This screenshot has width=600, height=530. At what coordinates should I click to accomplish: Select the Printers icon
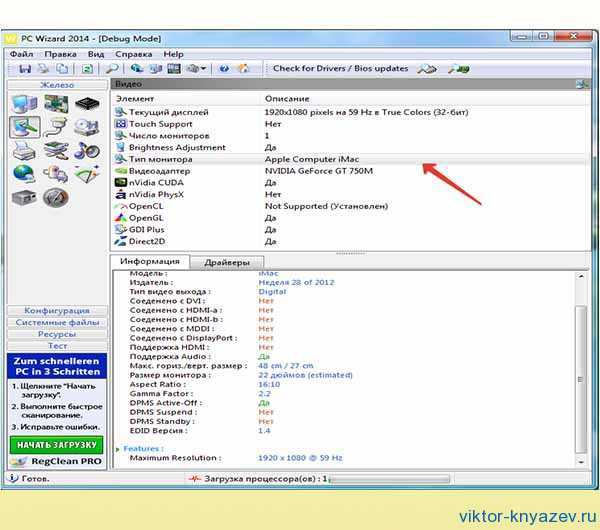(24, 151)
